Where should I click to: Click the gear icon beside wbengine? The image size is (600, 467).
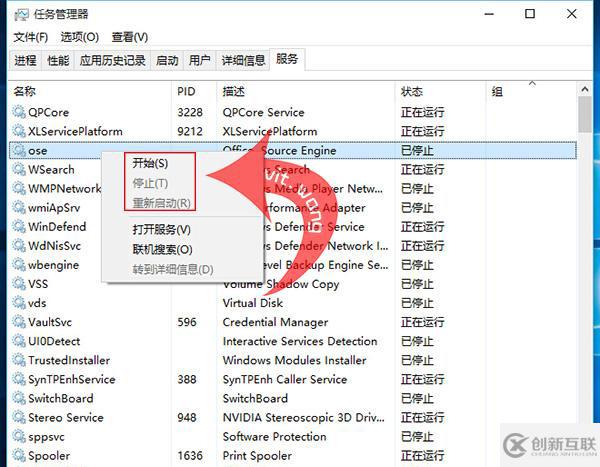(x=19, y=265)
